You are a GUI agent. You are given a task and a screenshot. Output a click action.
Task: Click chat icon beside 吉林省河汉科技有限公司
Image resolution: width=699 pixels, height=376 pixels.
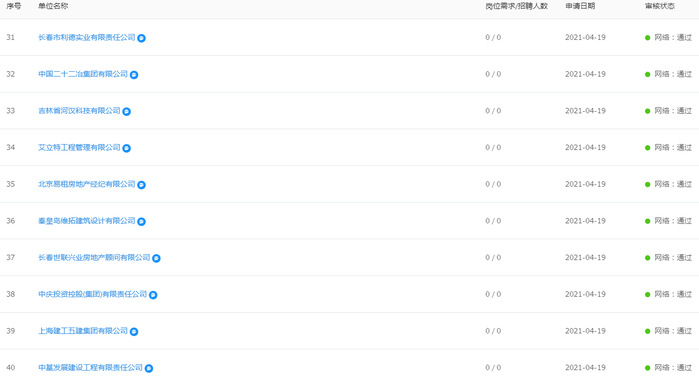click(127, 112)
